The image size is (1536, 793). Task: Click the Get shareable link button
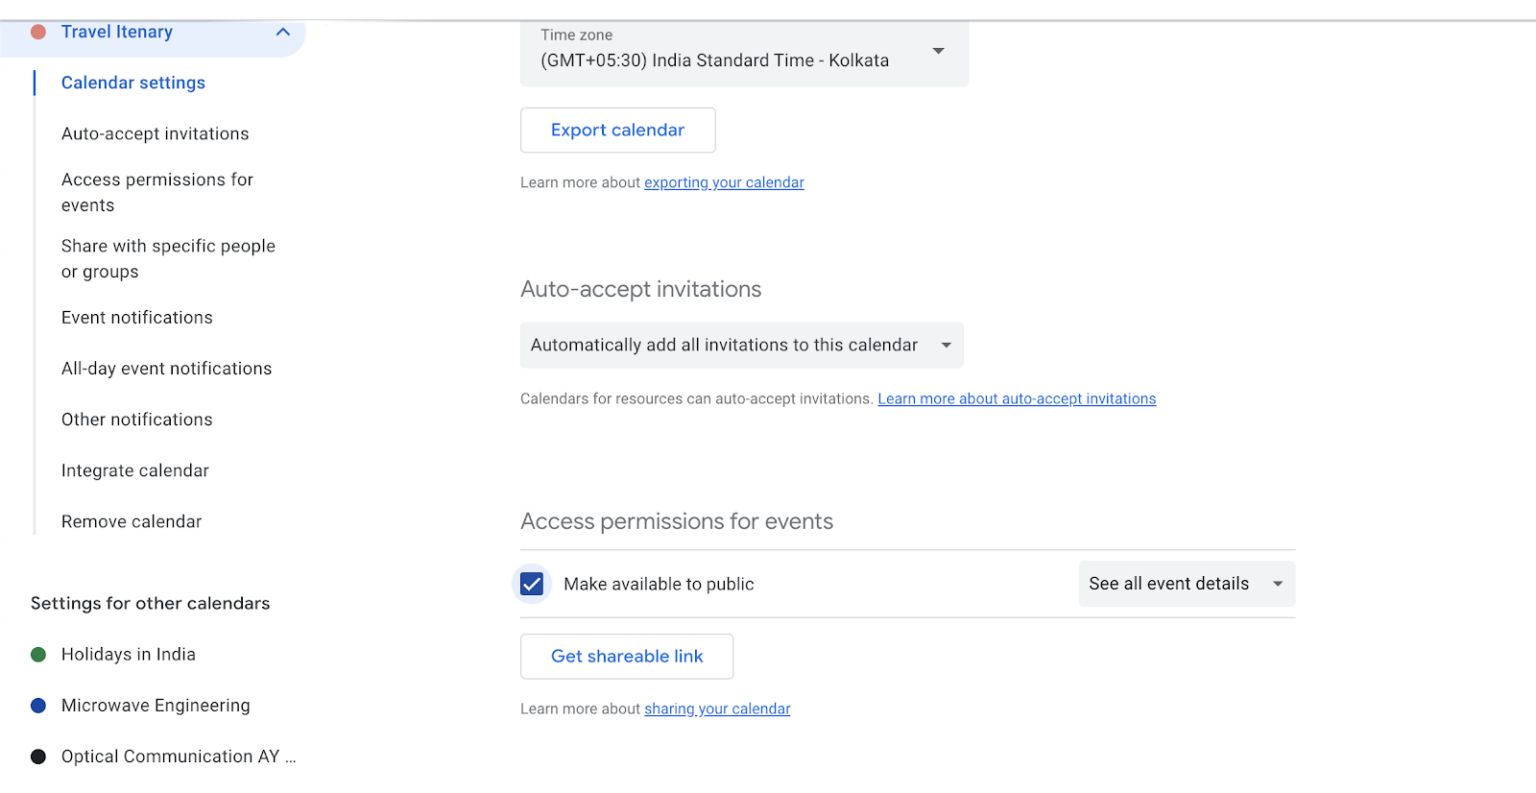[x=626, y=656]
